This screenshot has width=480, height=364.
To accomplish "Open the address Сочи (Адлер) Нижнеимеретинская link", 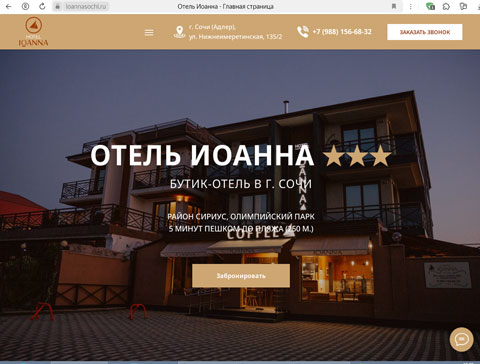I will pyautogui.click(x=235, y=32).
